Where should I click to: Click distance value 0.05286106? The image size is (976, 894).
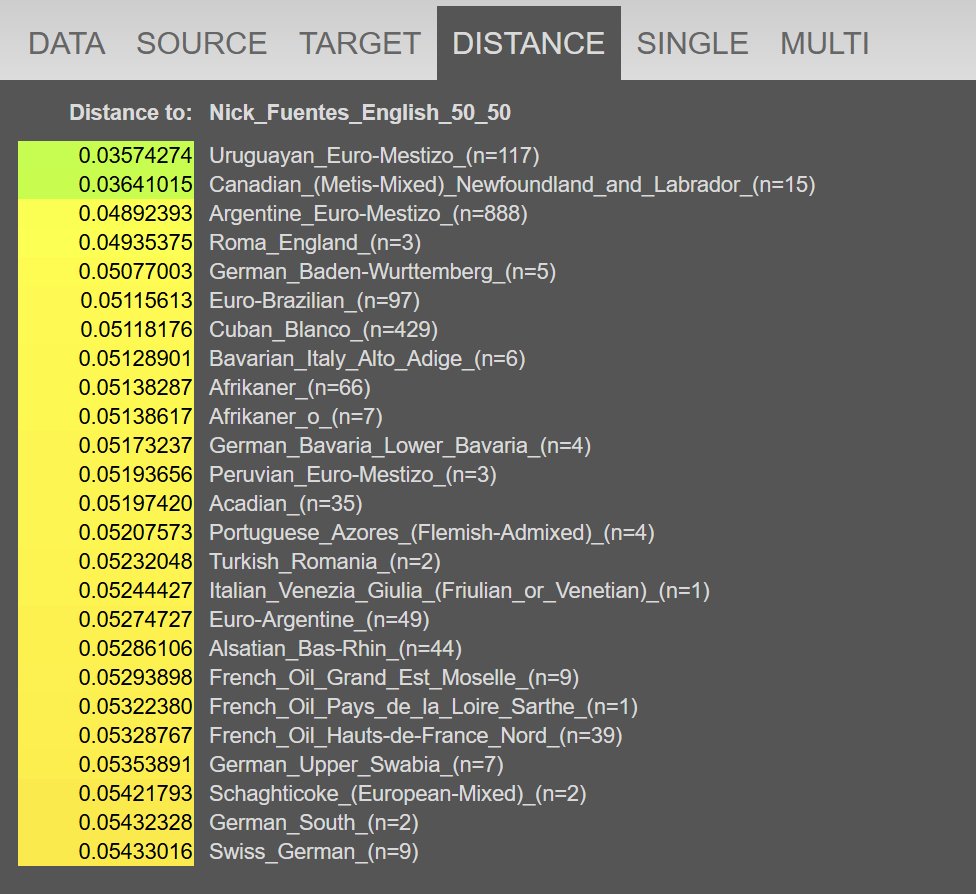click(136, 649)
